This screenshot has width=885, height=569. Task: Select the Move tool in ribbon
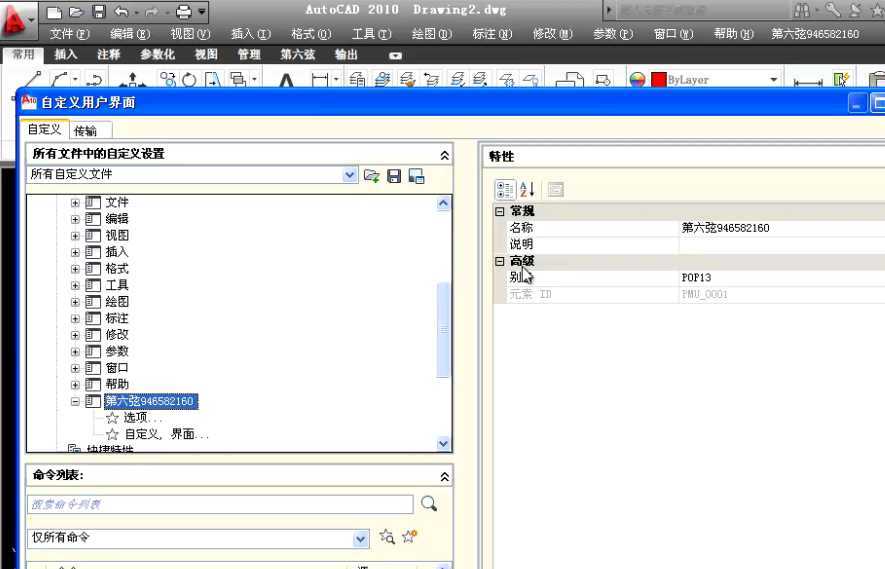point(132,80)
